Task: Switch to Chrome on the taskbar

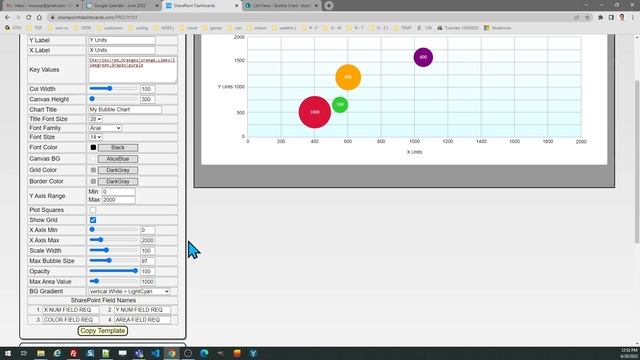Action: [x=171, y=353]
